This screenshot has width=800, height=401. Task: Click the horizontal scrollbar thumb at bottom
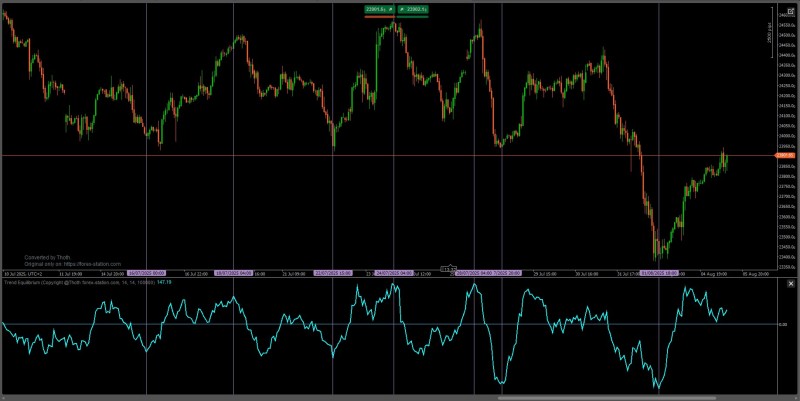click(607, 398)
